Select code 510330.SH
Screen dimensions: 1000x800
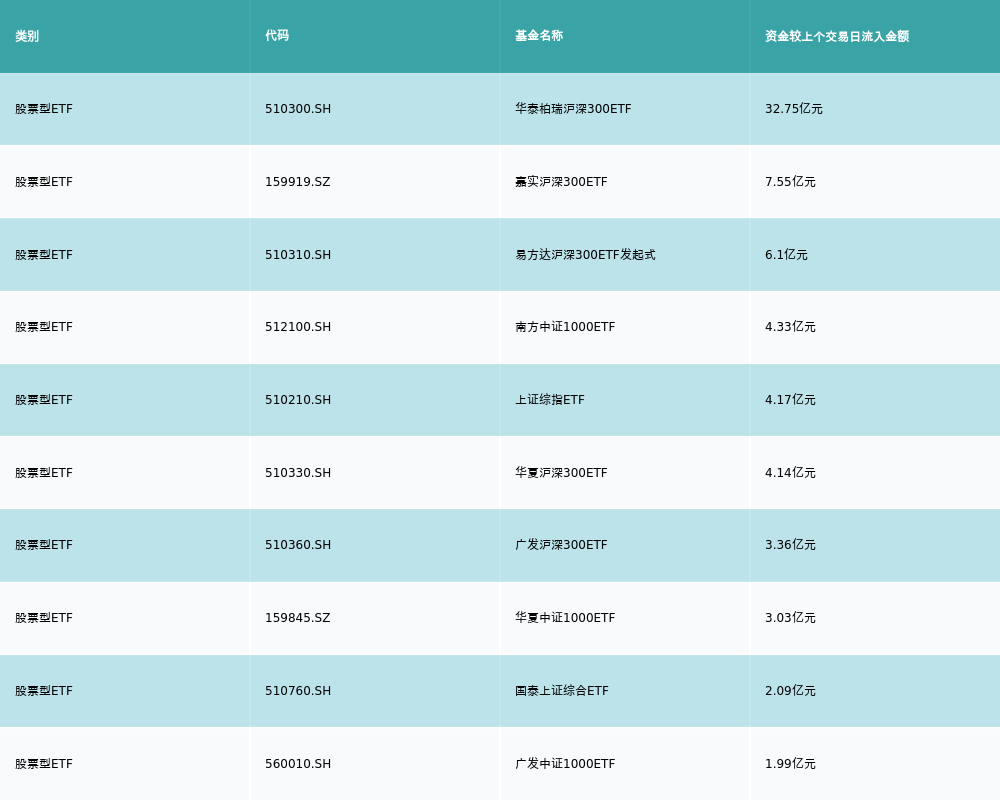click(x=298, y=473)
